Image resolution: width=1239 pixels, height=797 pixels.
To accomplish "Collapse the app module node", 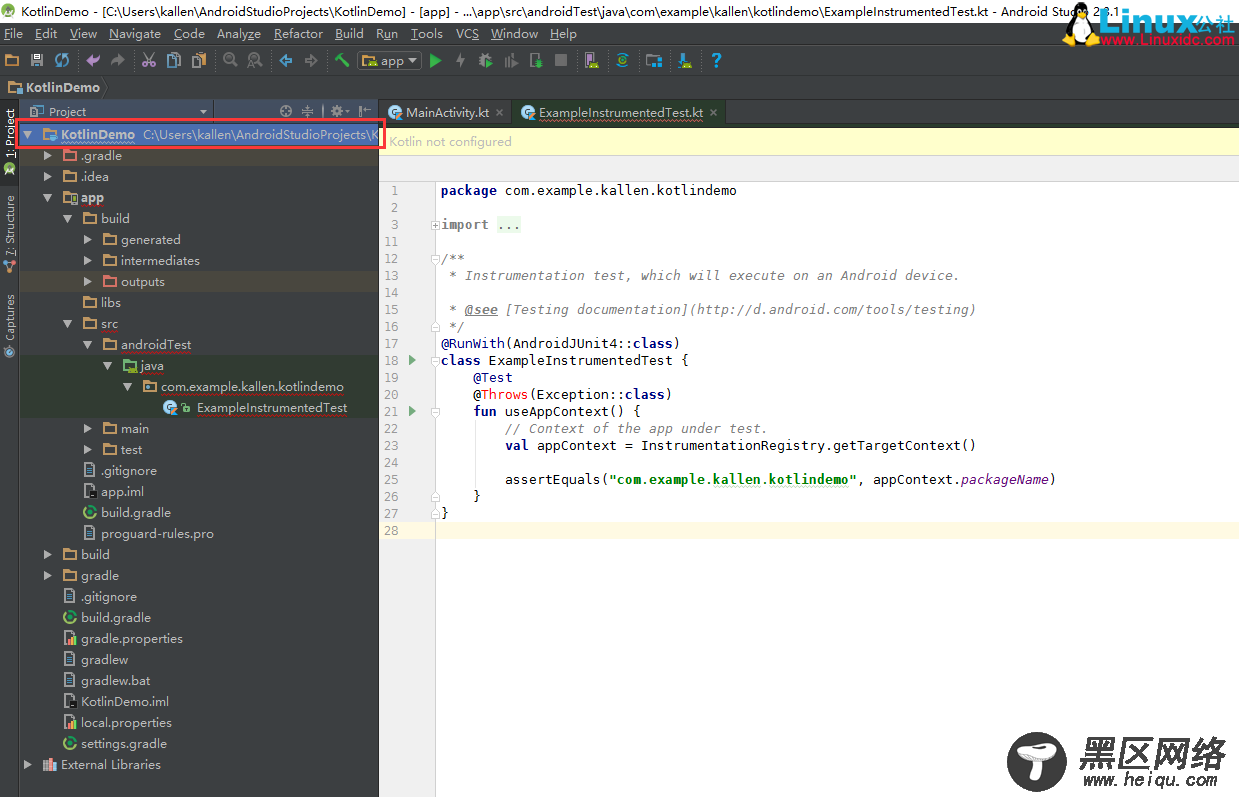I will pyautogui.click(x=48, y=198).
